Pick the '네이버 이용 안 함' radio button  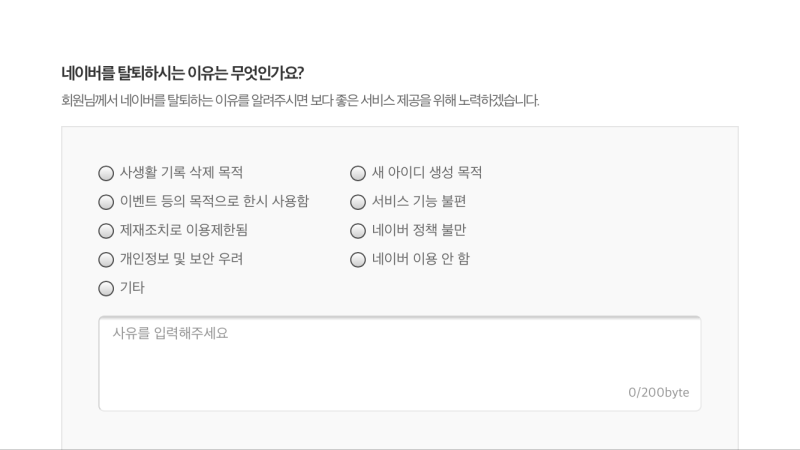tap(358, 259)
